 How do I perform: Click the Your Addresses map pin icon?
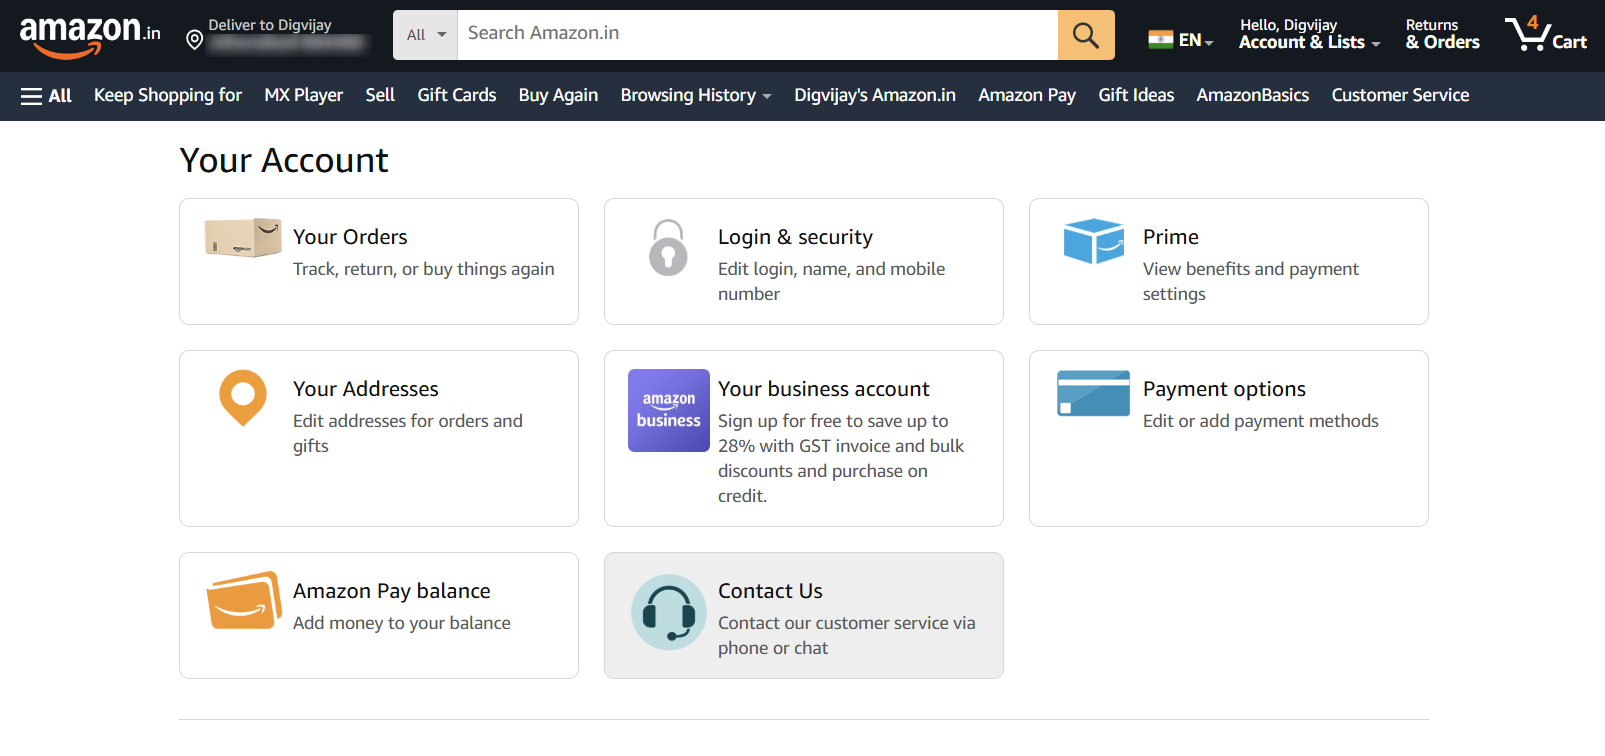243,398
